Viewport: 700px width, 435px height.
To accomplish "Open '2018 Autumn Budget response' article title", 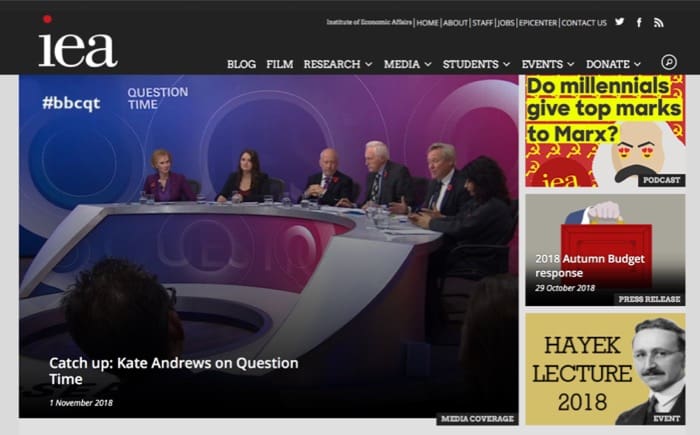I will pos(590,266).
